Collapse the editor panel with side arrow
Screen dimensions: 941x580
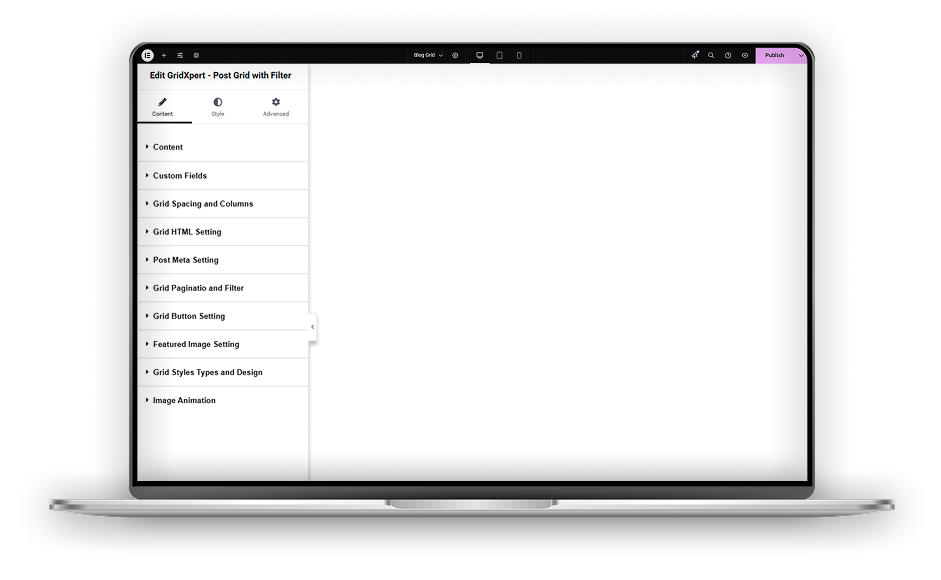[313, 327]
